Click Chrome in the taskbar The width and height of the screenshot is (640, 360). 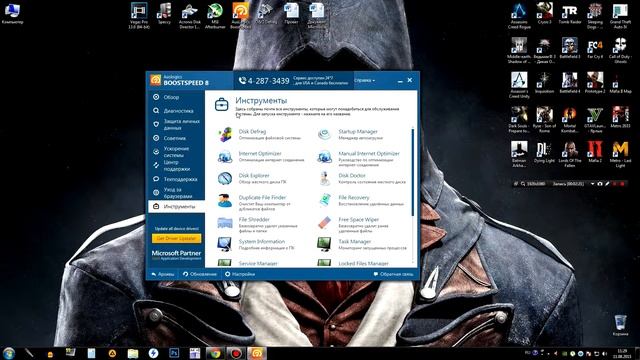tap(215, 353)
